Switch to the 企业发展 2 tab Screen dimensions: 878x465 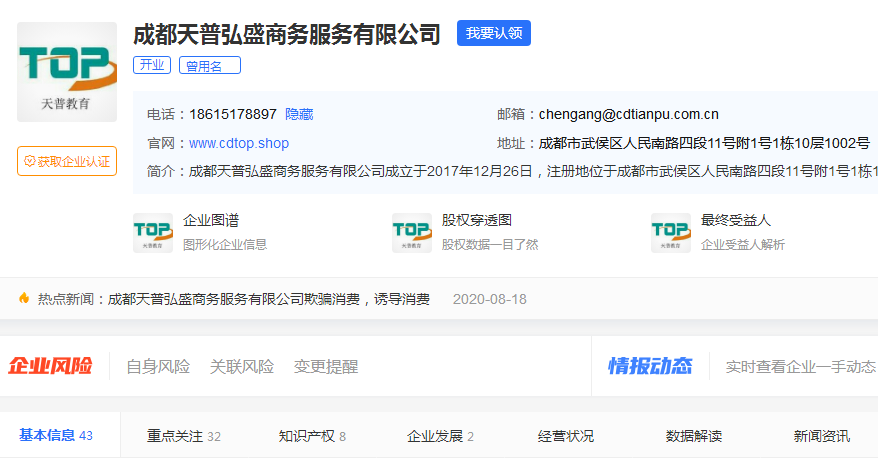point(440,436)
